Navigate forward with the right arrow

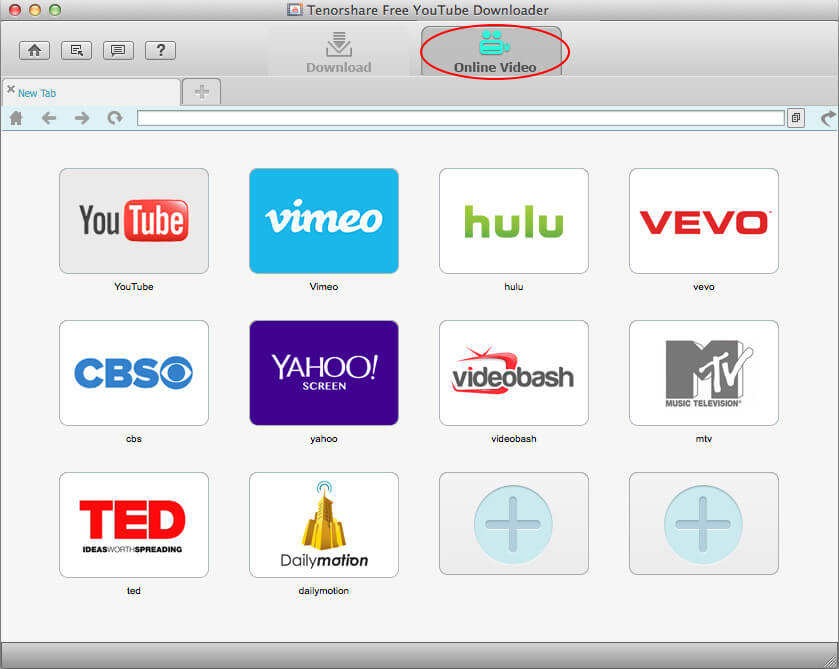(x=82, y=118)
